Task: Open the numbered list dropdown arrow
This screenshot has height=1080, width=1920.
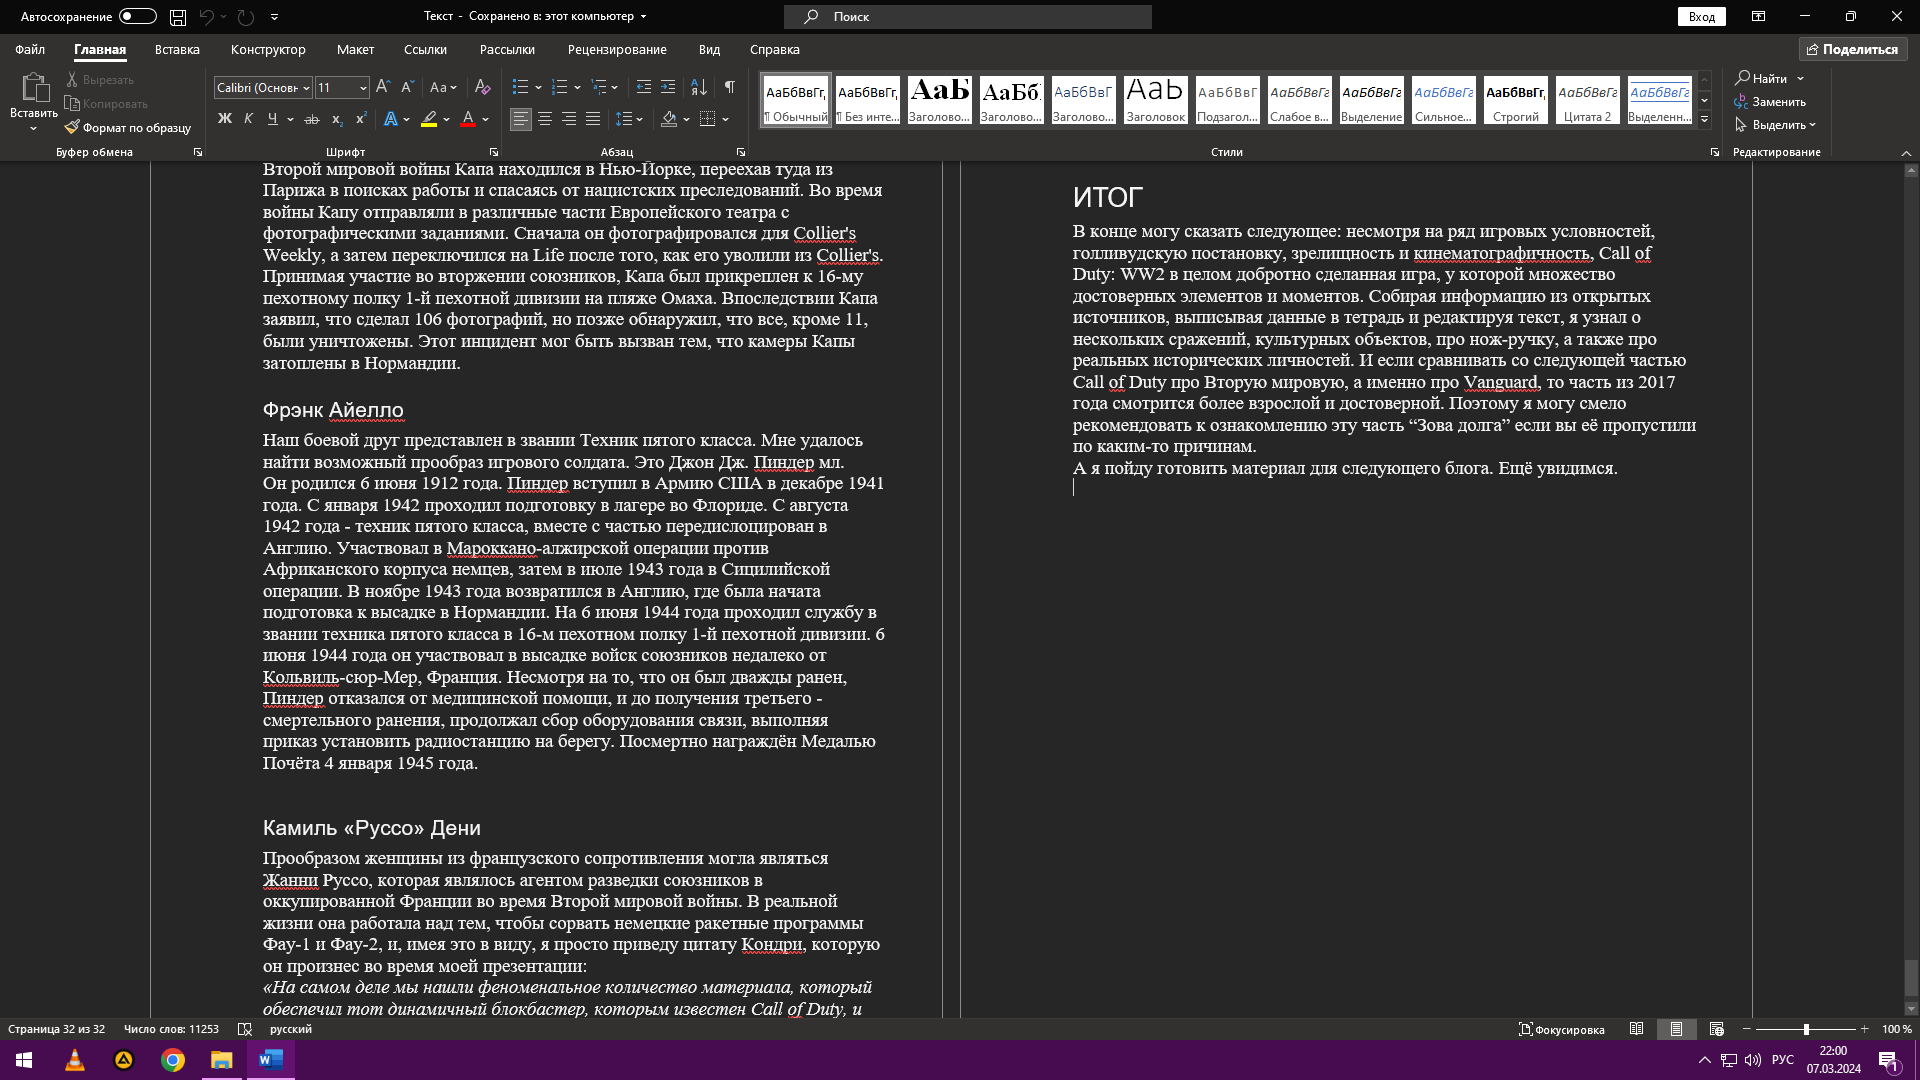Action: point(577,87)
